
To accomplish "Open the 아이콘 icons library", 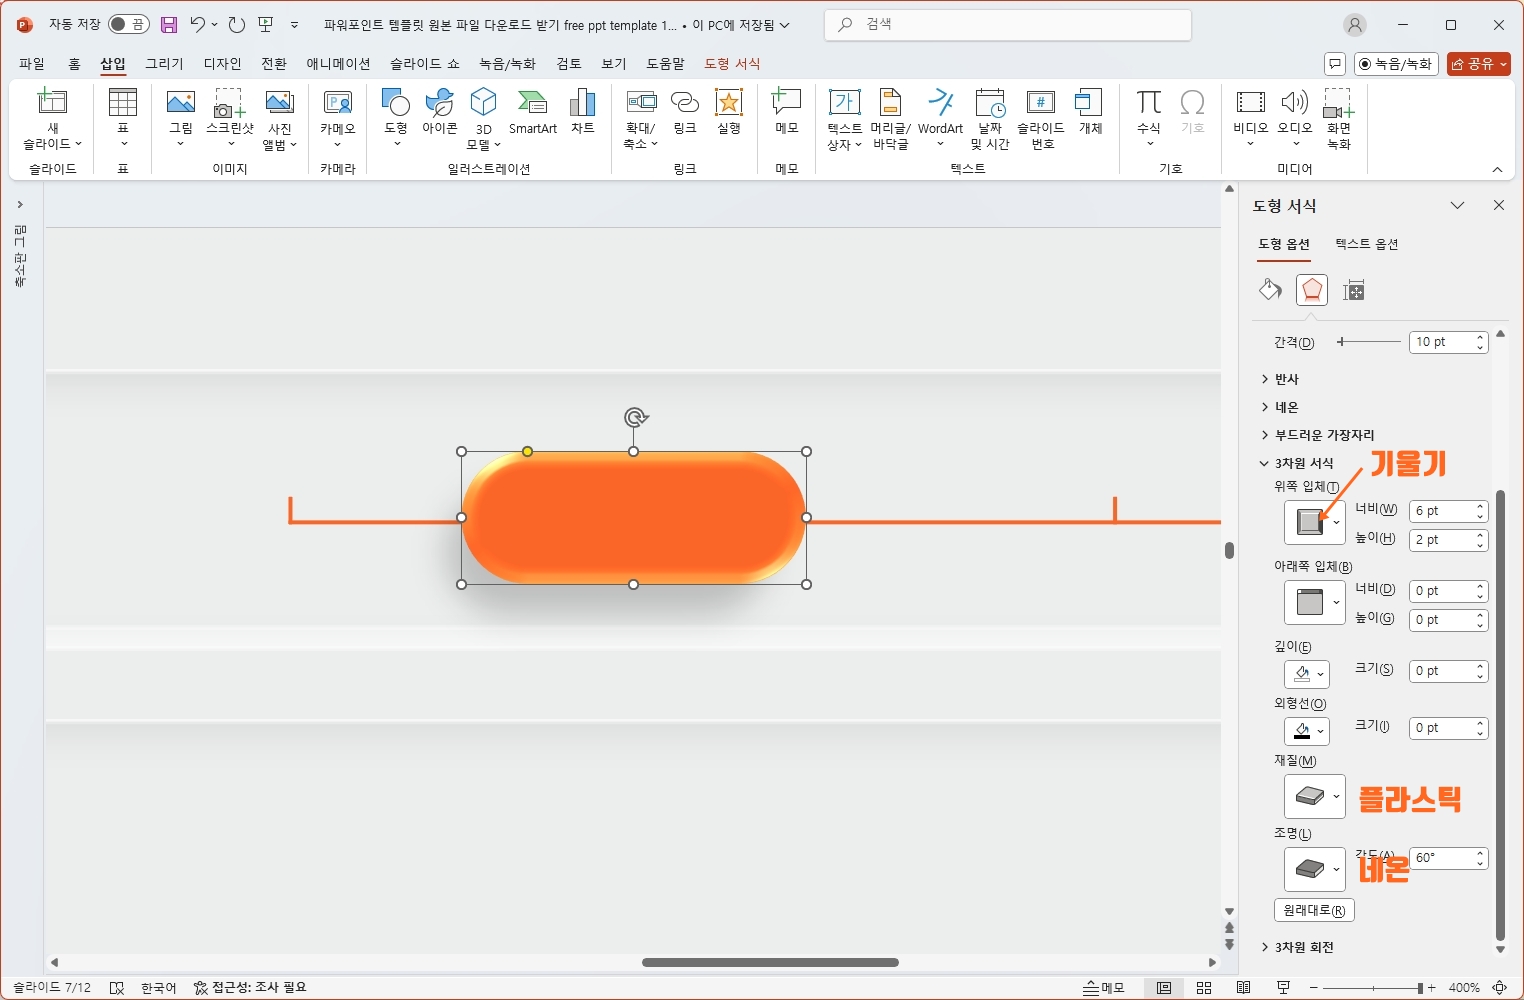I will pyautogui.click(x=440, y=112).
